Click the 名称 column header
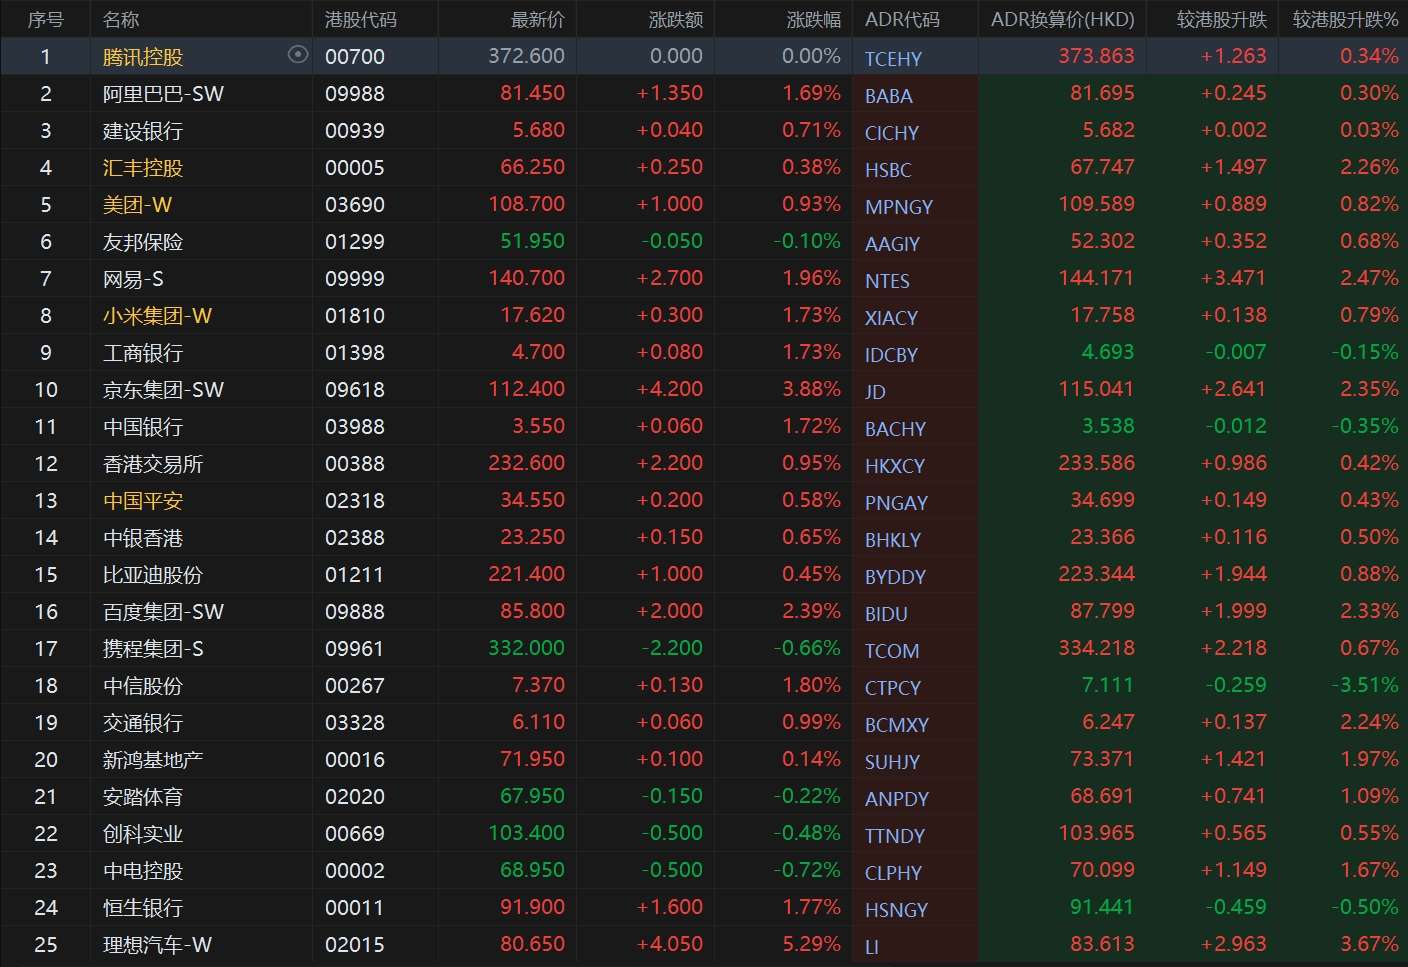 (x=121, y=19)
